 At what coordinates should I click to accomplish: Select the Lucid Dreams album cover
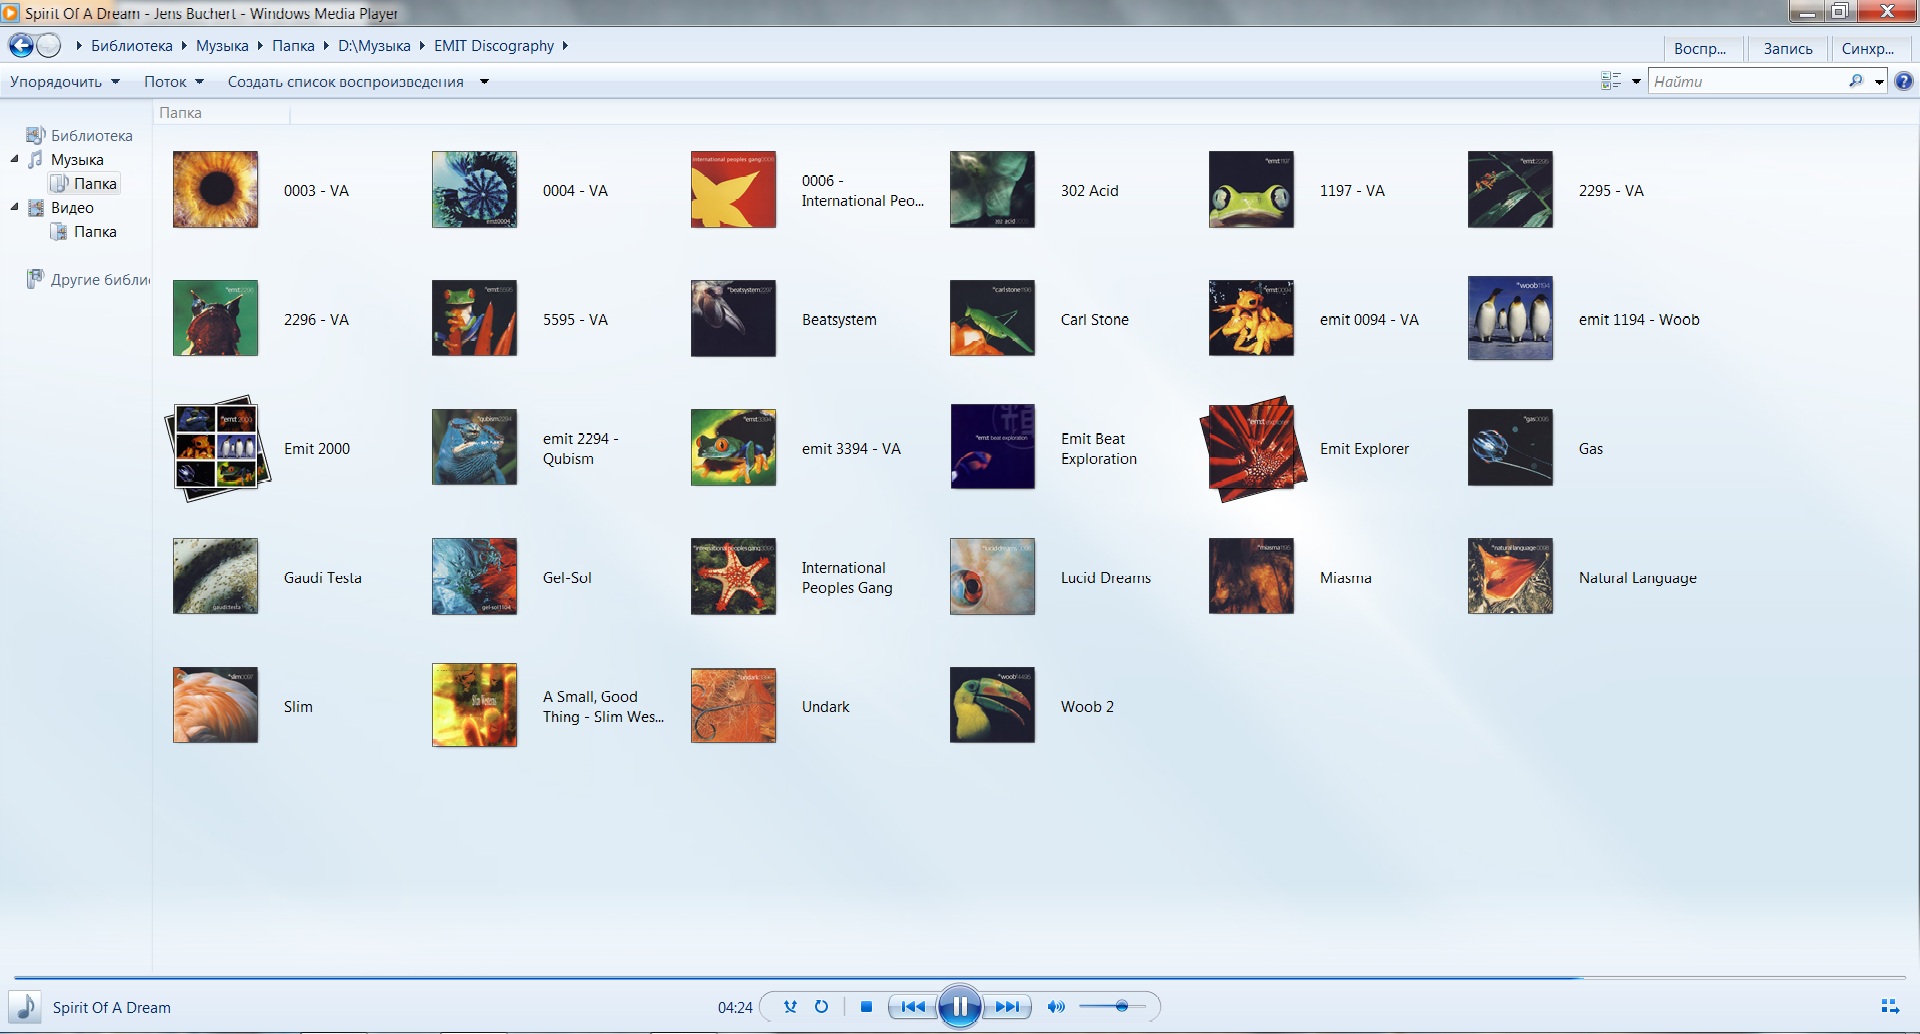[x=992, y=577]
